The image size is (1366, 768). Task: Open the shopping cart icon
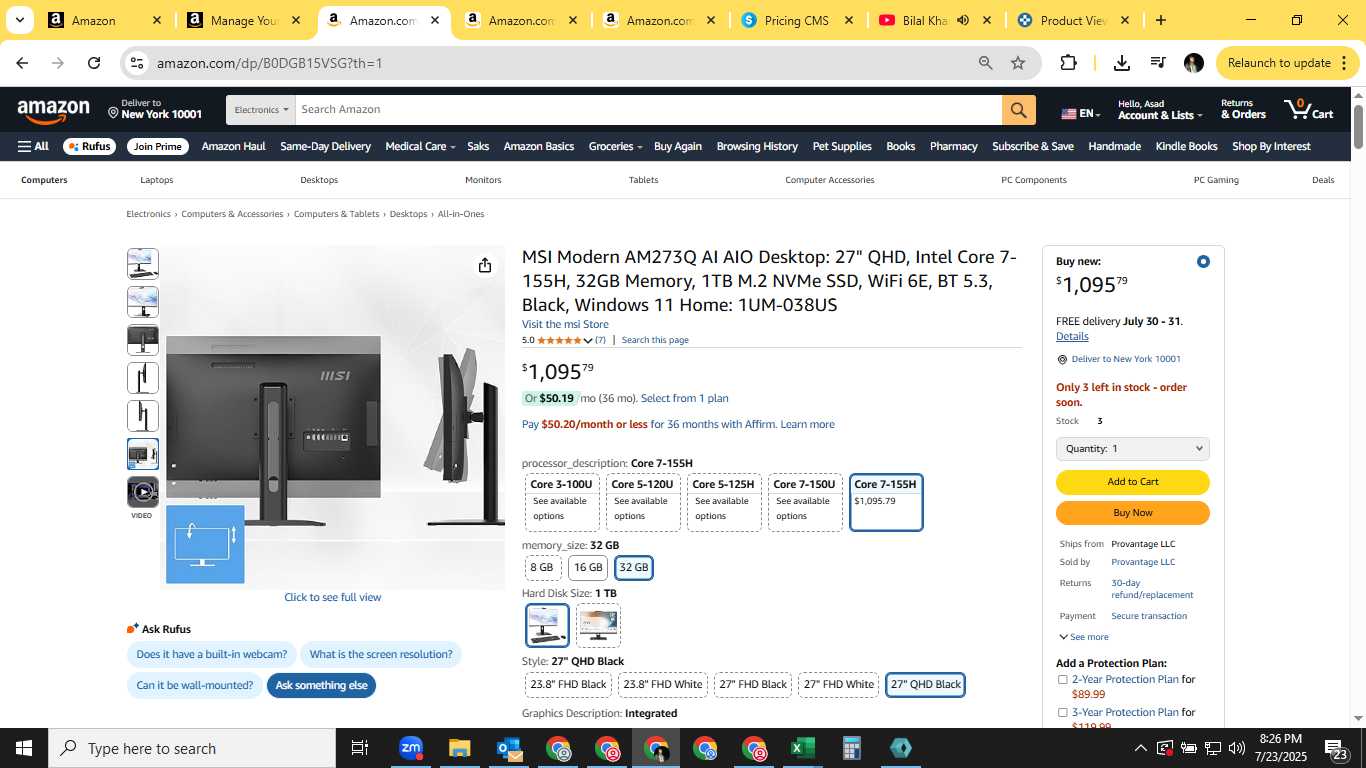(1309, 109)
